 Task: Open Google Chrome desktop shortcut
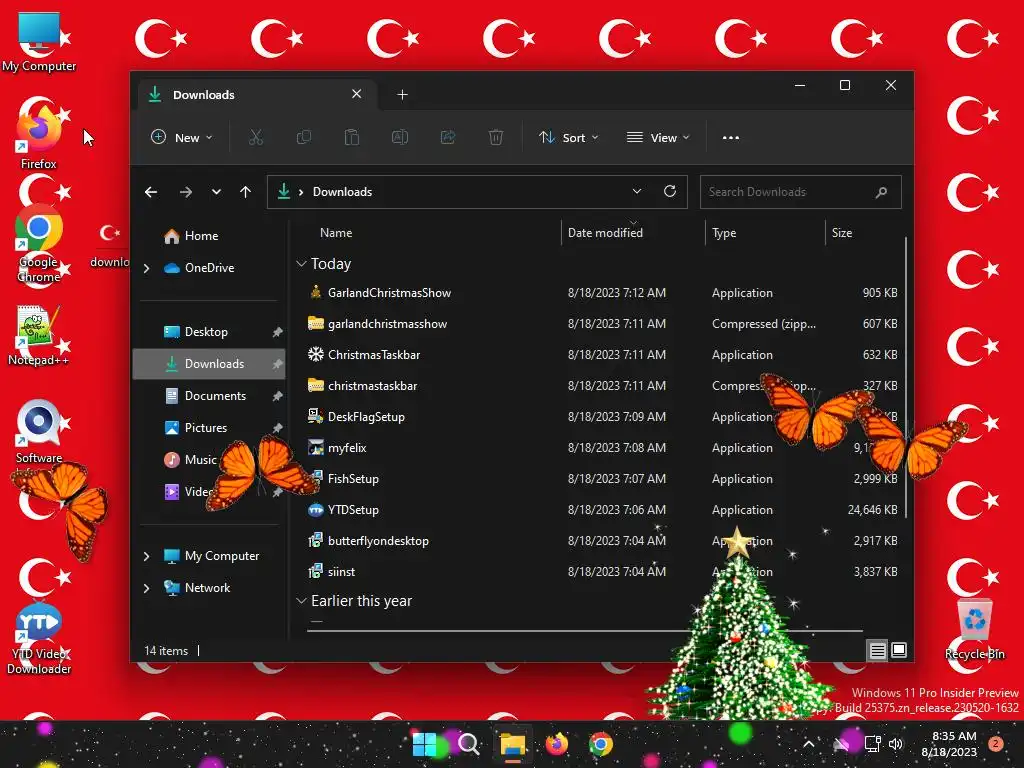point(39,245)
